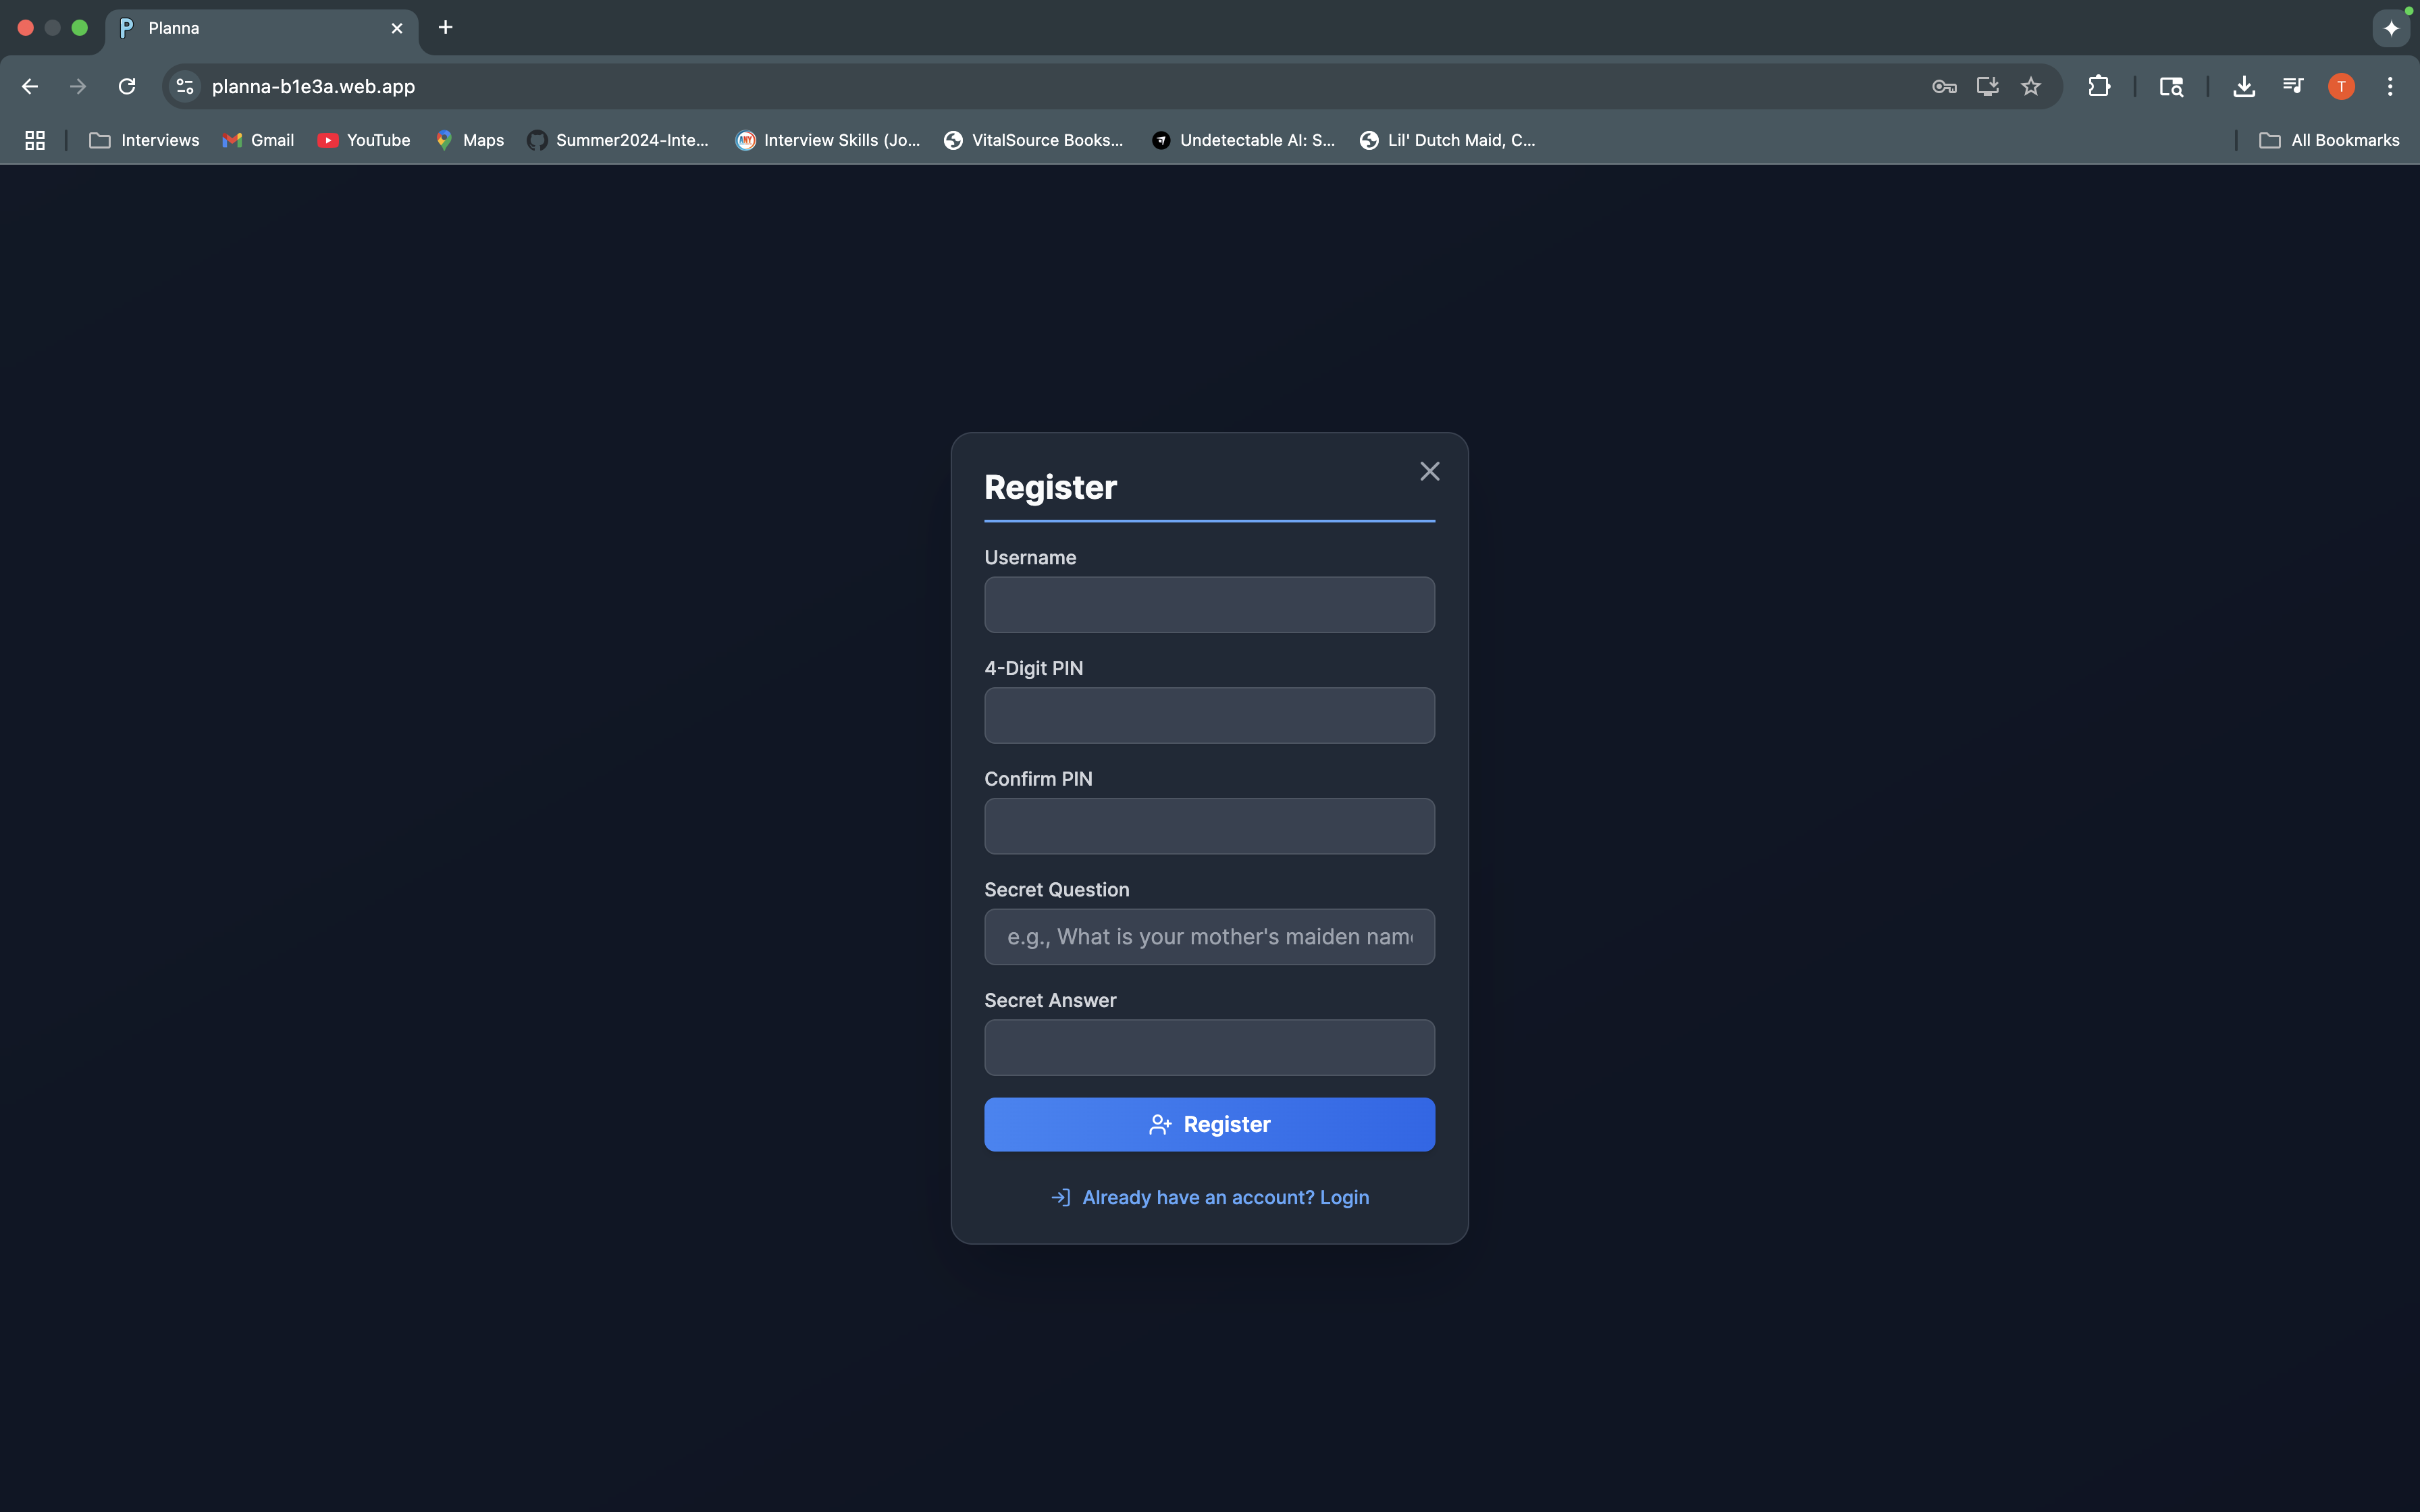
Task: Open the Interview Skills bookmark
Action: pyautogui.click(x=828, y=140)
